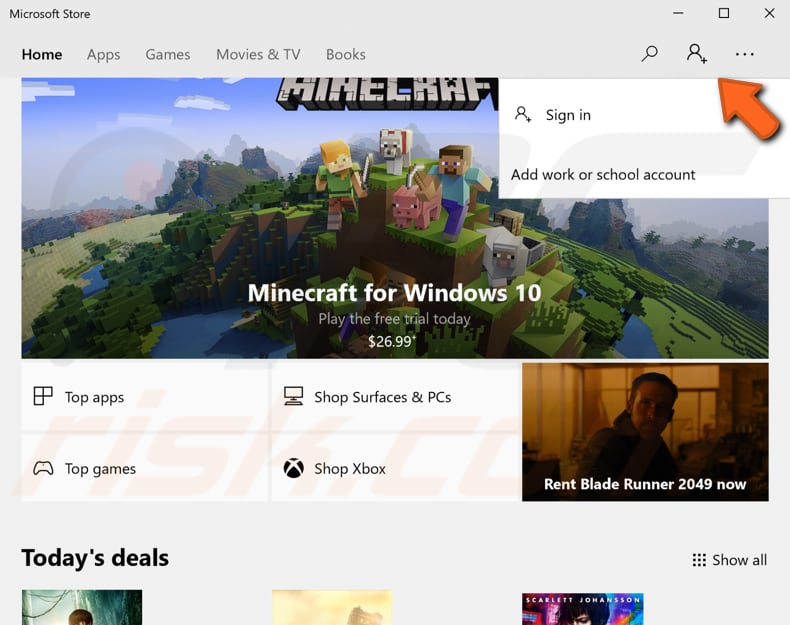Open the first Today's deals thumbnail
This screenshot has height=625, width=790.
coord(82,607)
